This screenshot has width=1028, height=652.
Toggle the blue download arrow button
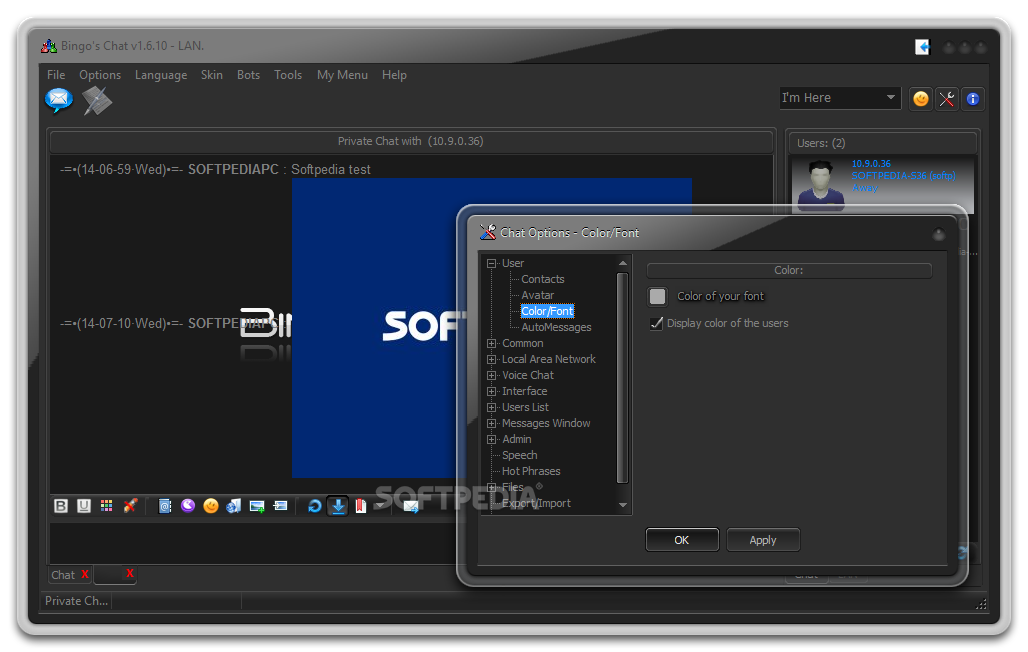pos(338,506)
